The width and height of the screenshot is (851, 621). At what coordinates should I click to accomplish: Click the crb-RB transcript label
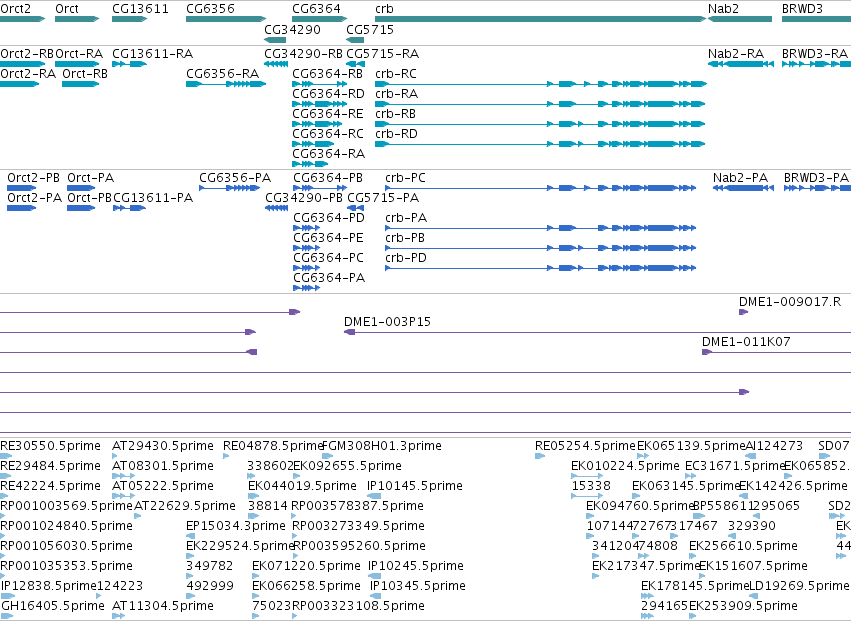(396, 114)
